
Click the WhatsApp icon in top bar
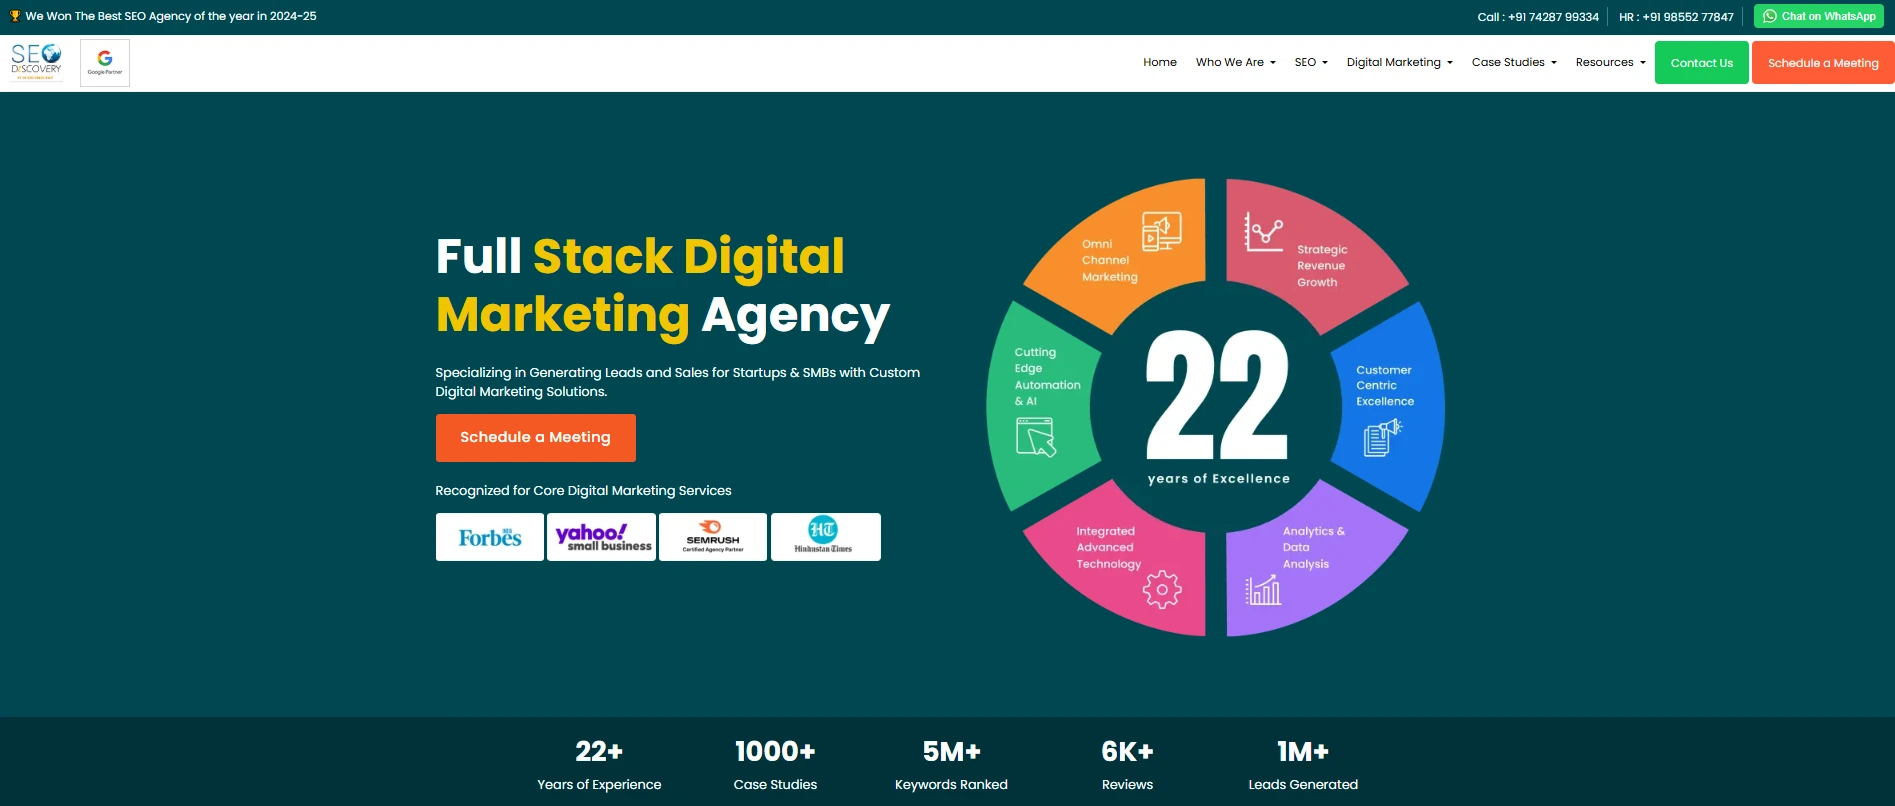(x=1770, y=16)
